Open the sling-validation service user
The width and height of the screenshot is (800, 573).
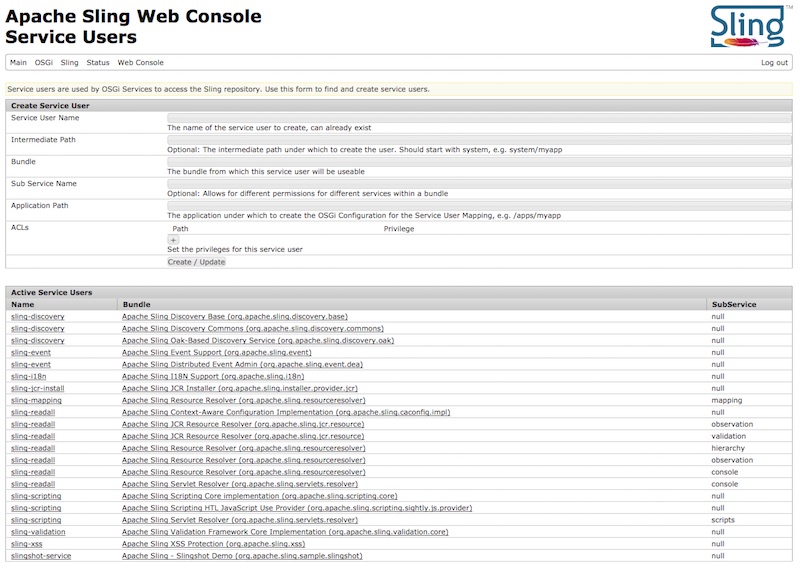[38, 532]
